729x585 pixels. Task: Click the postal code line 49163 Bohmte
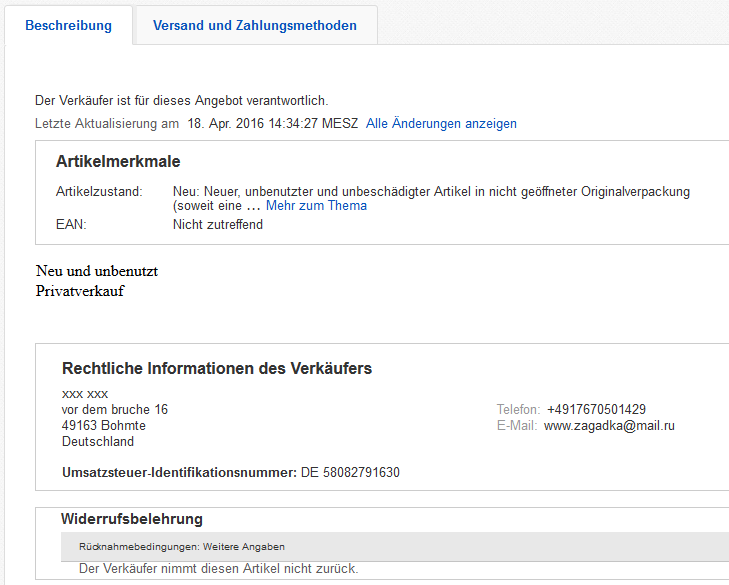[103, 426]
